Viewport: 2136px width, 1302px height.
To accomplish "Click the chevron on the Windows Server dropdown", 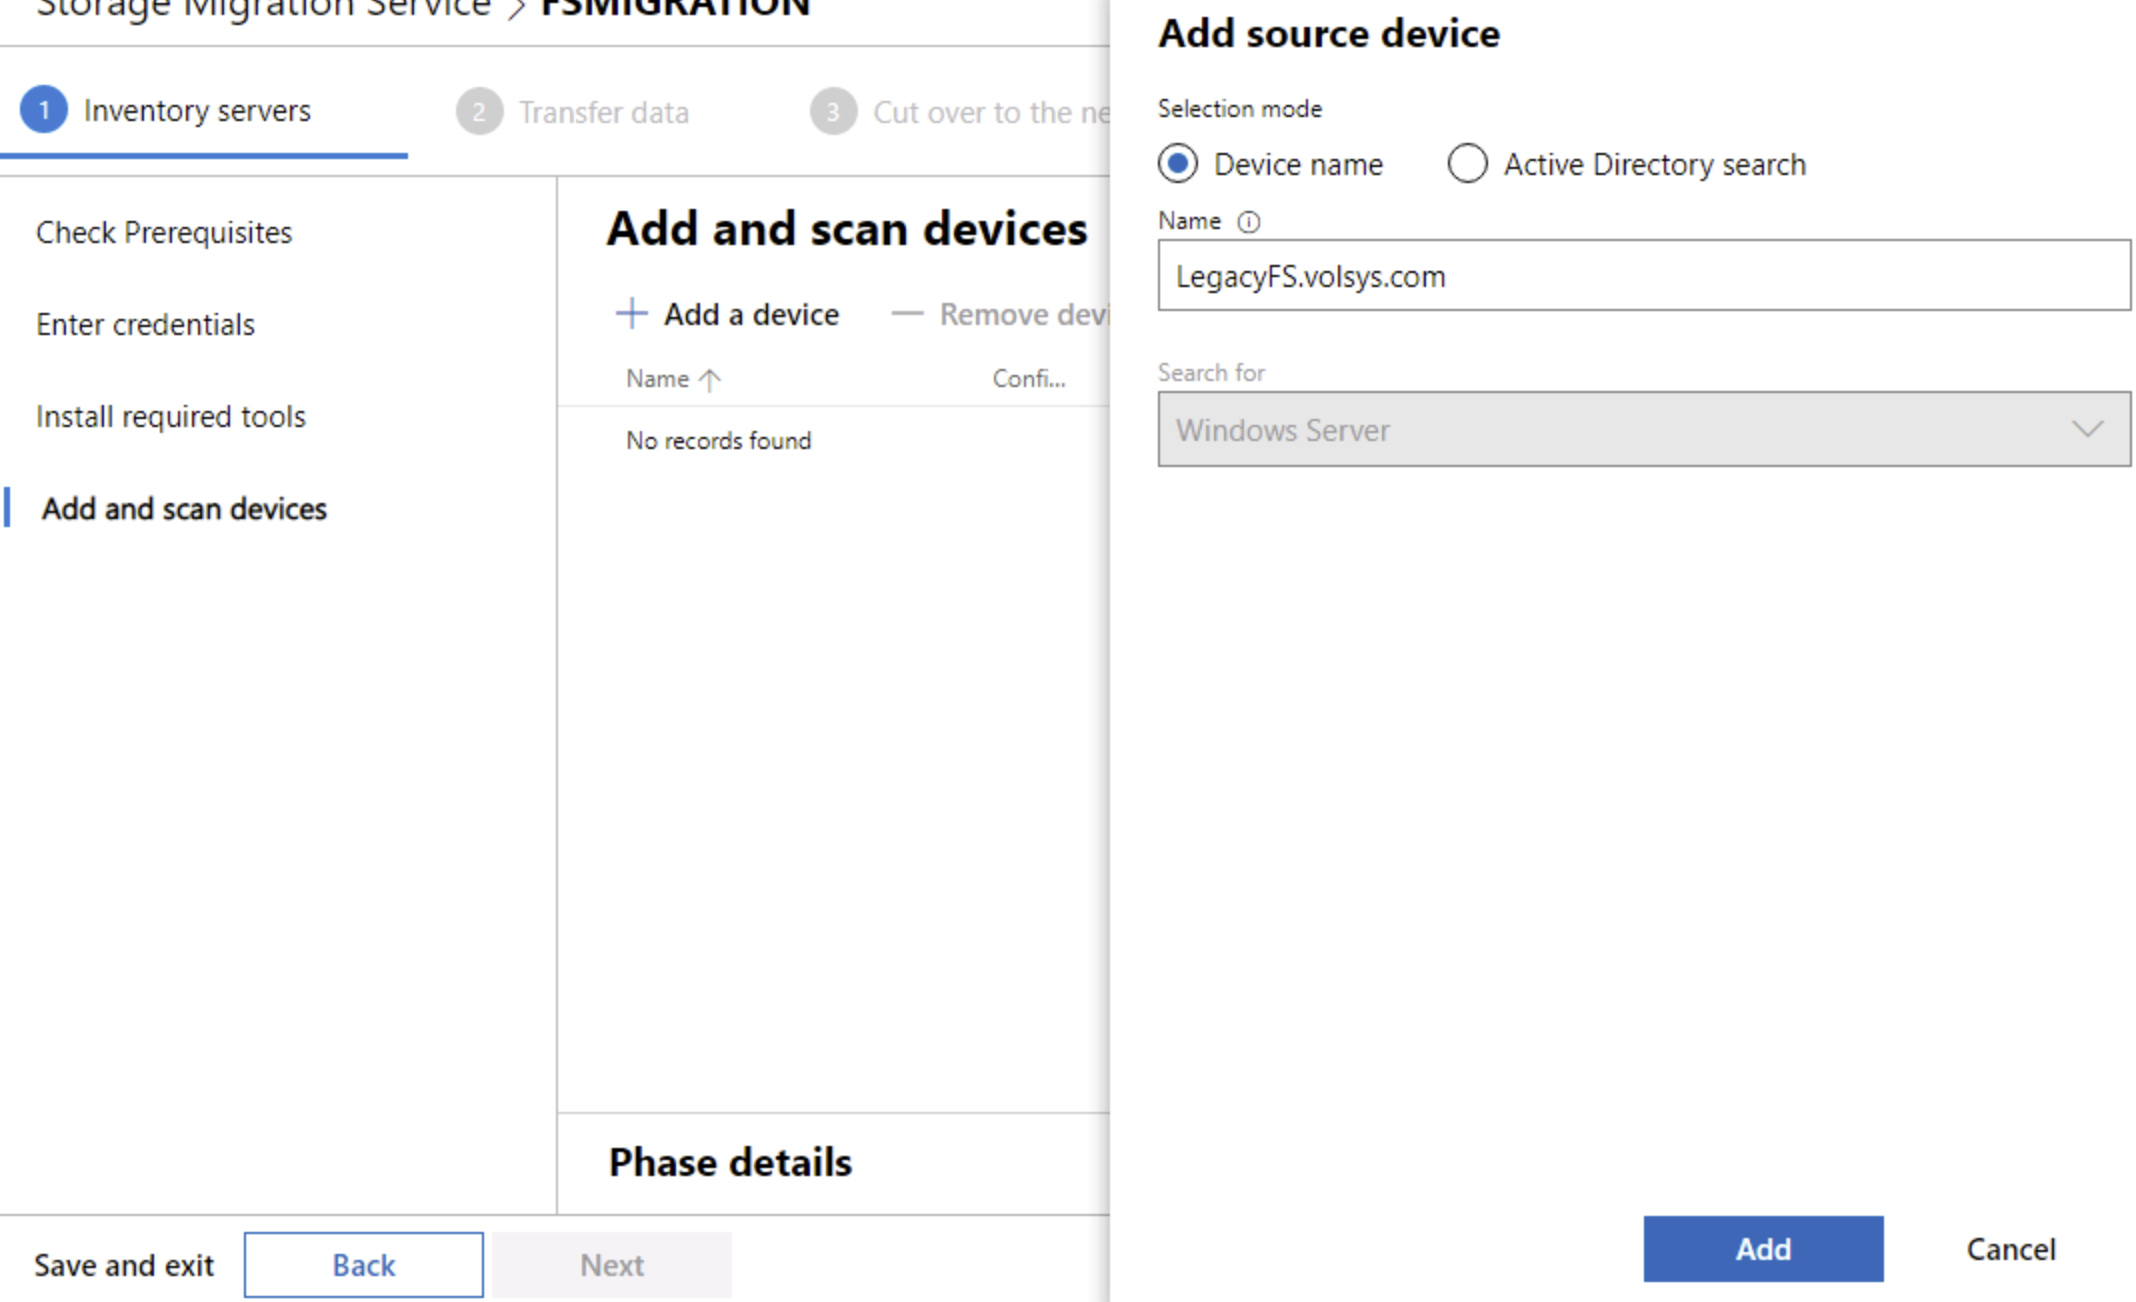I will [x=2086, y=430].
